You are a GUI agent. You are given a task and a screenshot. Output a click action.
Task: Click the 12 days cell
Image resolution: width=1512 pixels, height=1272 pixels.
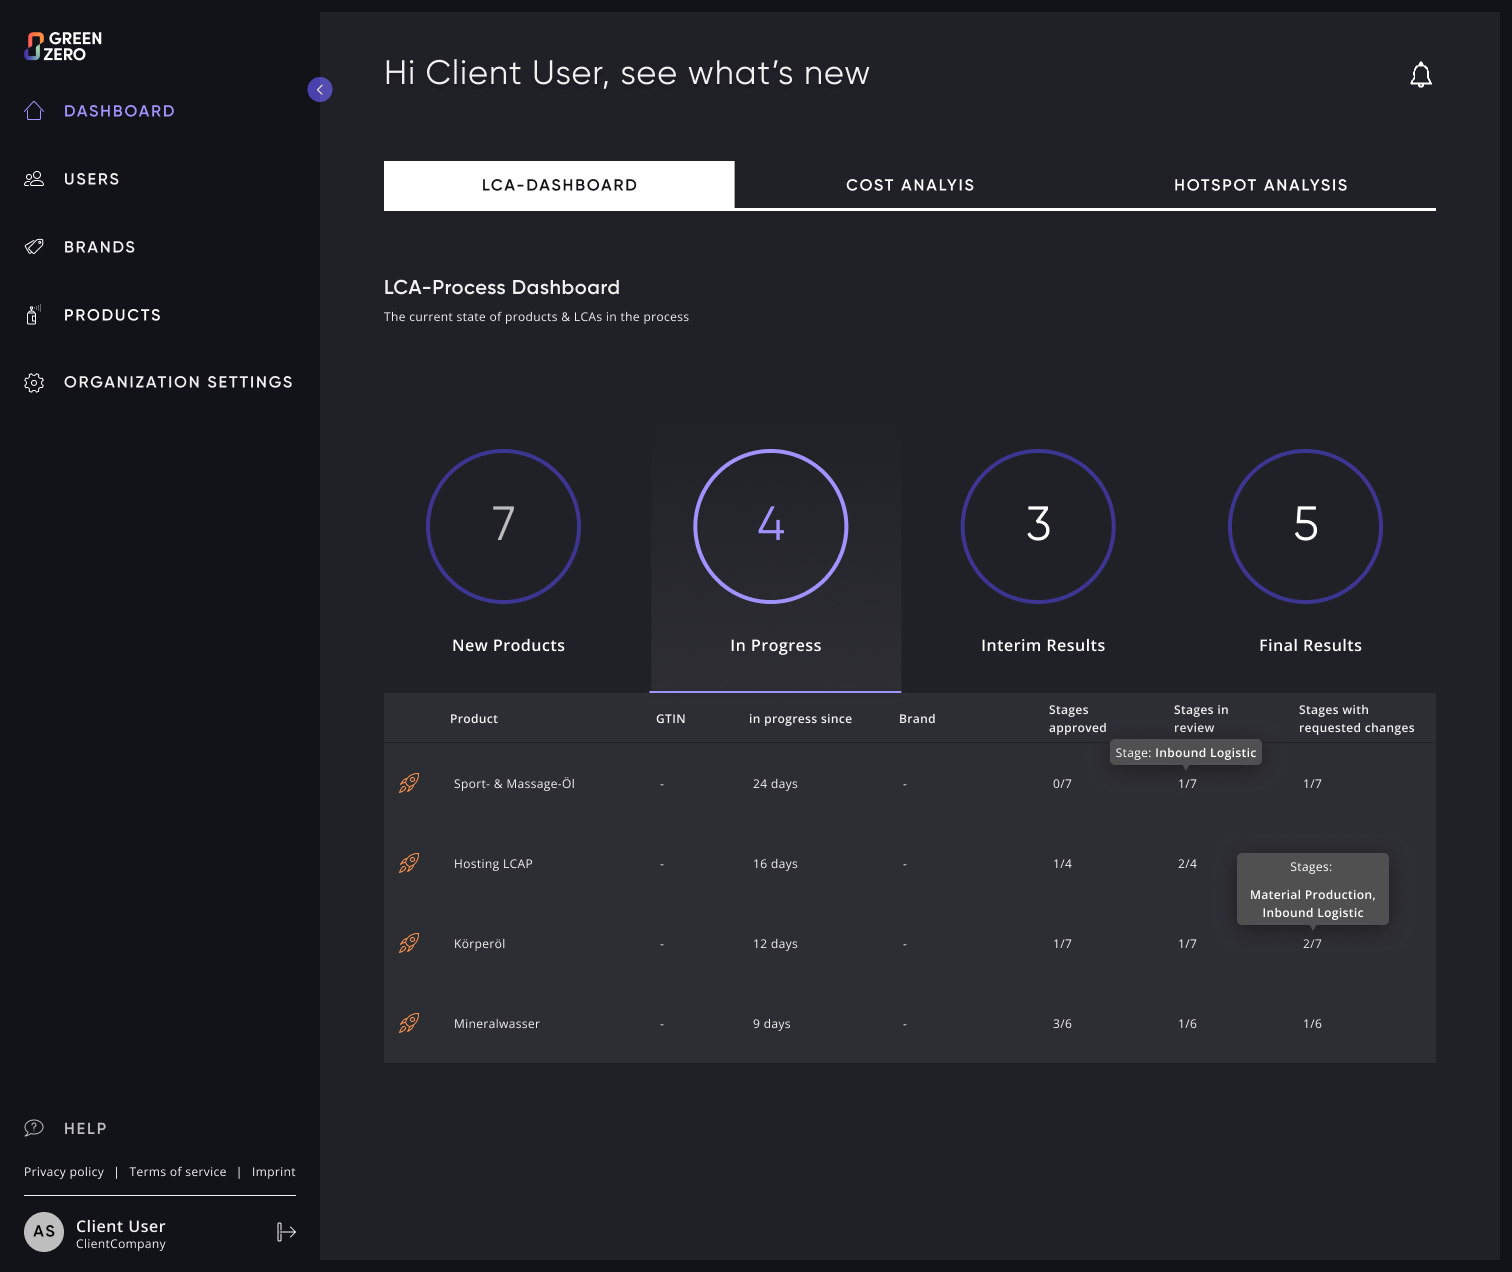click(x=775, y=944)
